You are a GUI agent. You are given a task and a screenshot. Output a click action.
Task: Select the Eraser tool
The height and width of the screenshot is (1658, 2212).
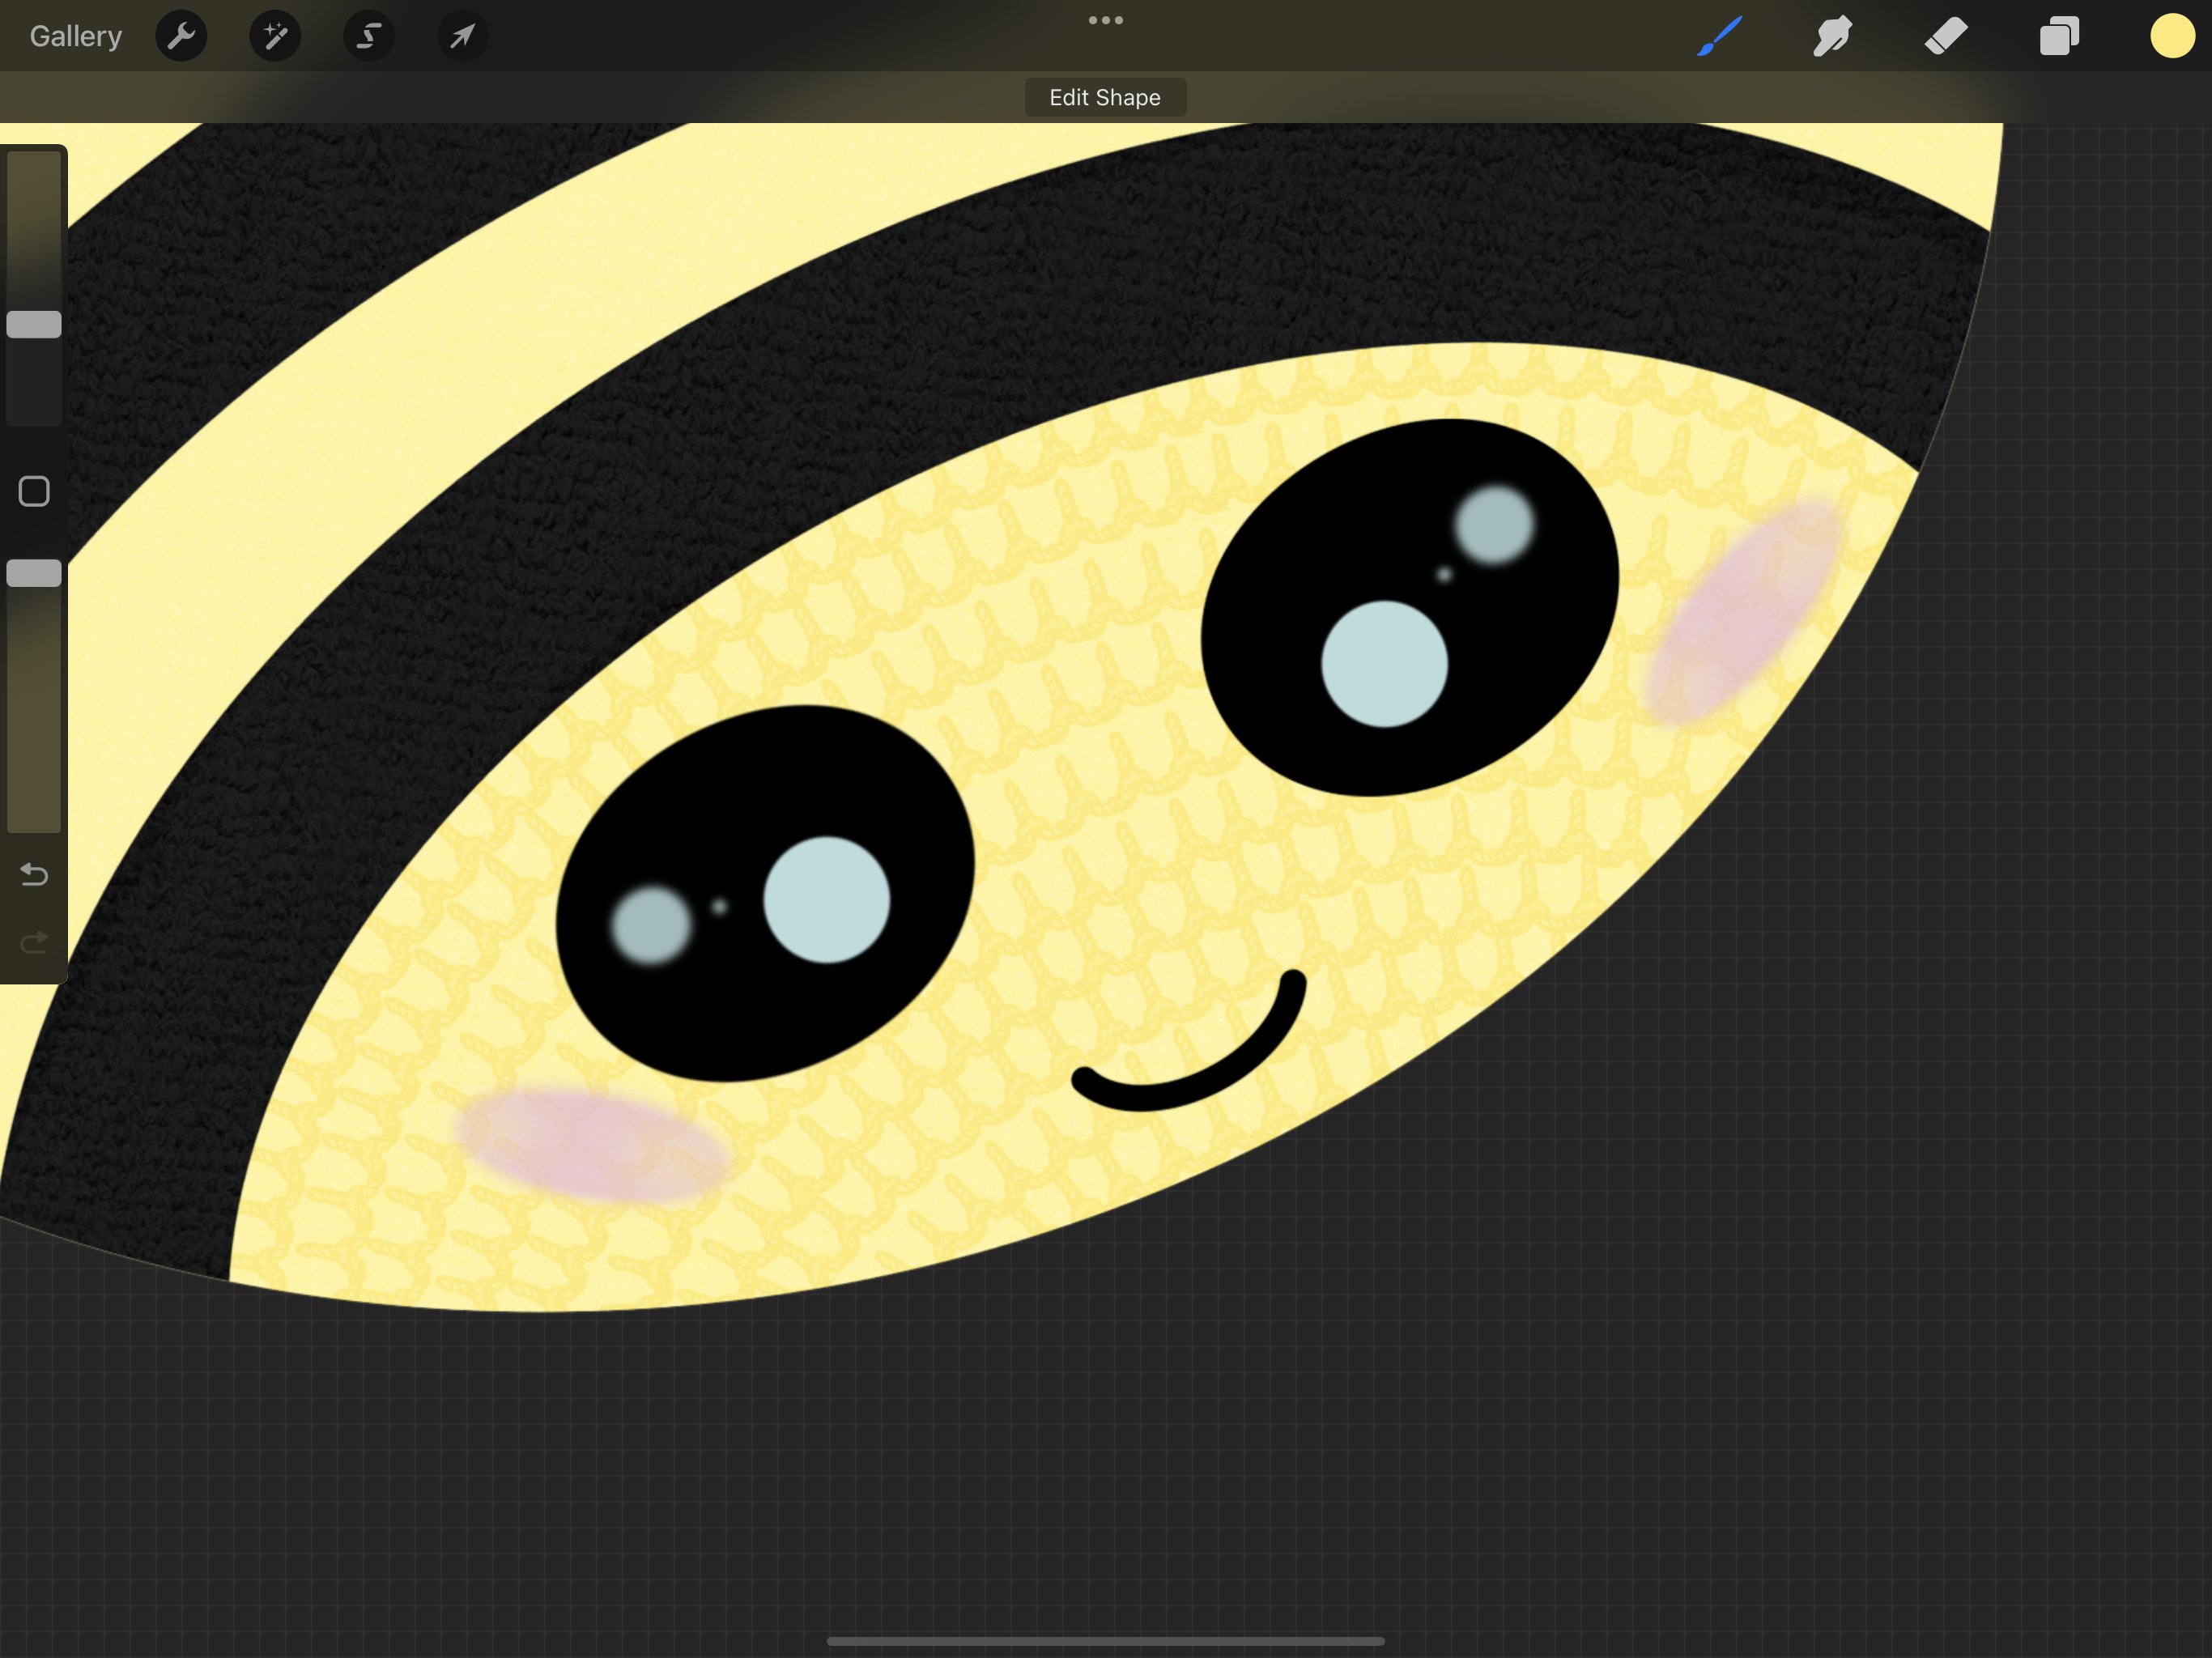1946,37
